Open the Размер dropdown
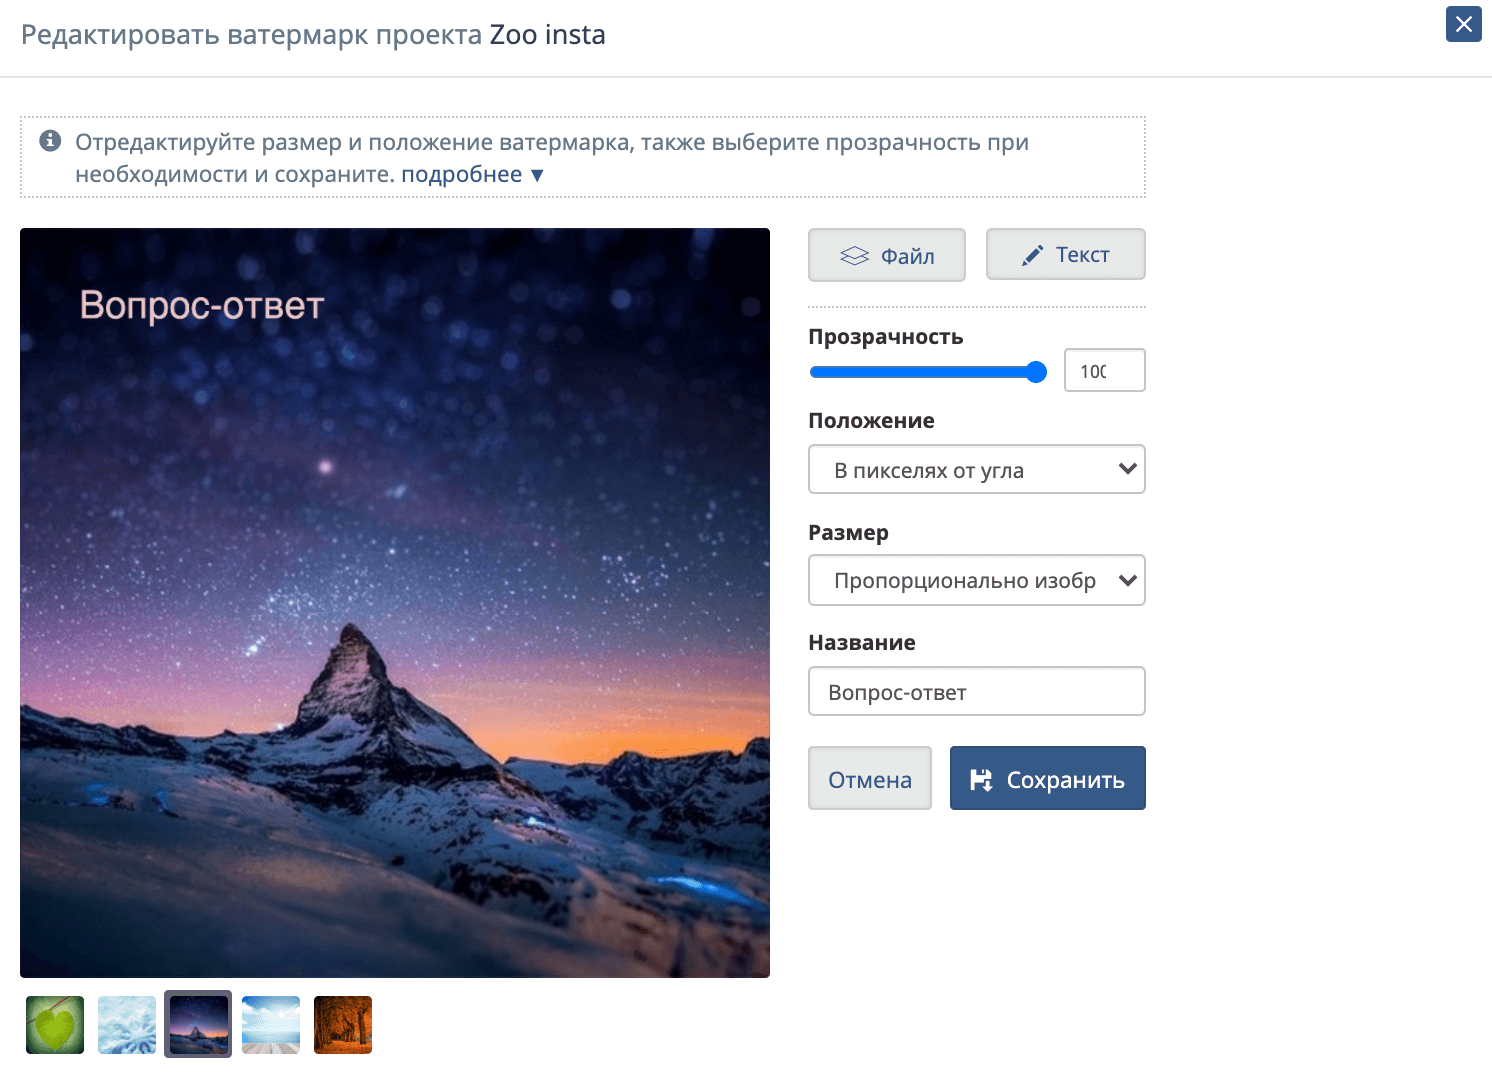 click(x=977, y=580)
